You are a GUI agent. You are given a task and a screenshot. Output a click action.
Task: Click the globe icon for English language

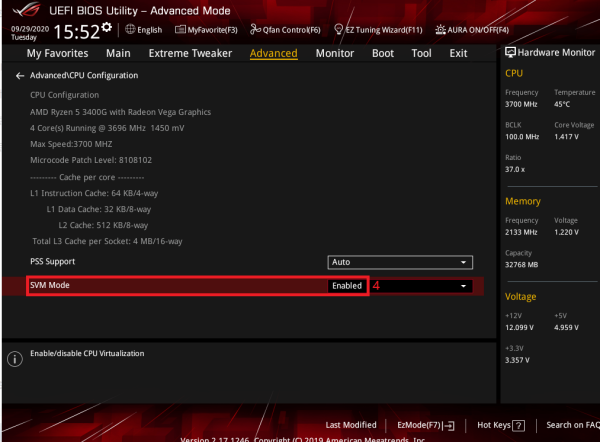coord(130,30)
